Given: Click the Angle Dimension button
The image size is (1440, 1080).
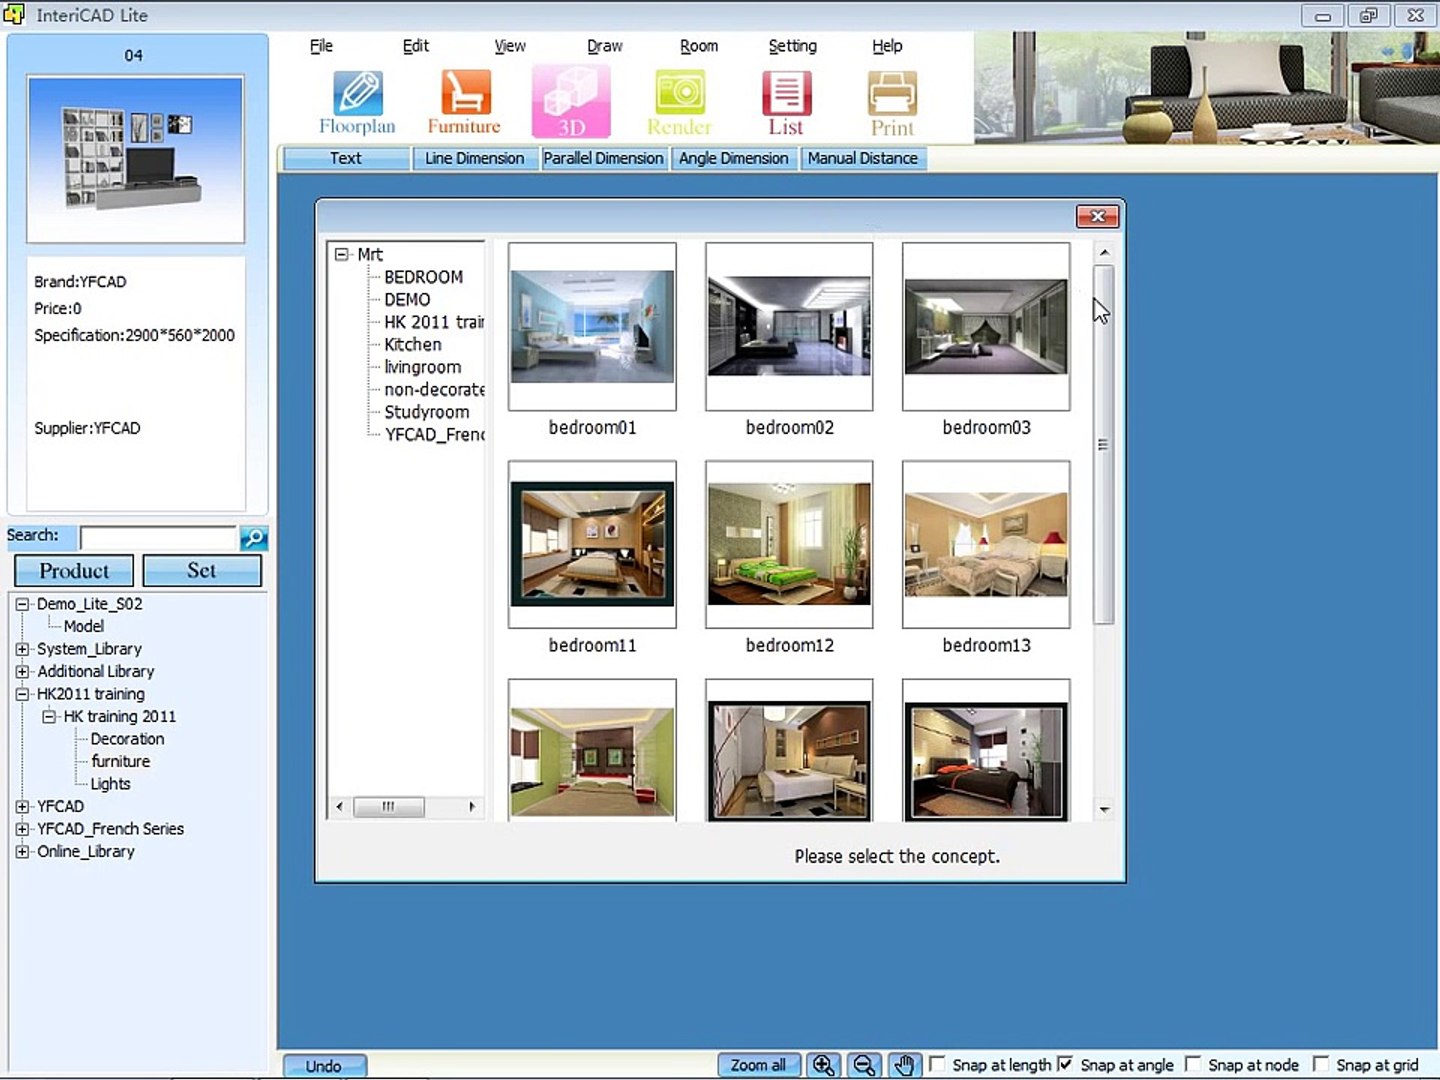Looking at the screenshot, I should [733, 158].
